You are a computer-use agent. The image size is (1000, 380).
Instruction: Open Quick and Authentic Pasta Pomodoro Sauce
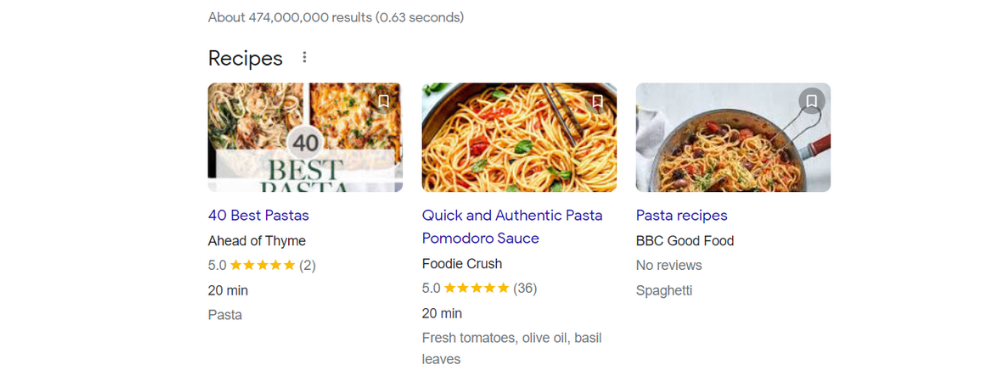[x=512, y=227]
